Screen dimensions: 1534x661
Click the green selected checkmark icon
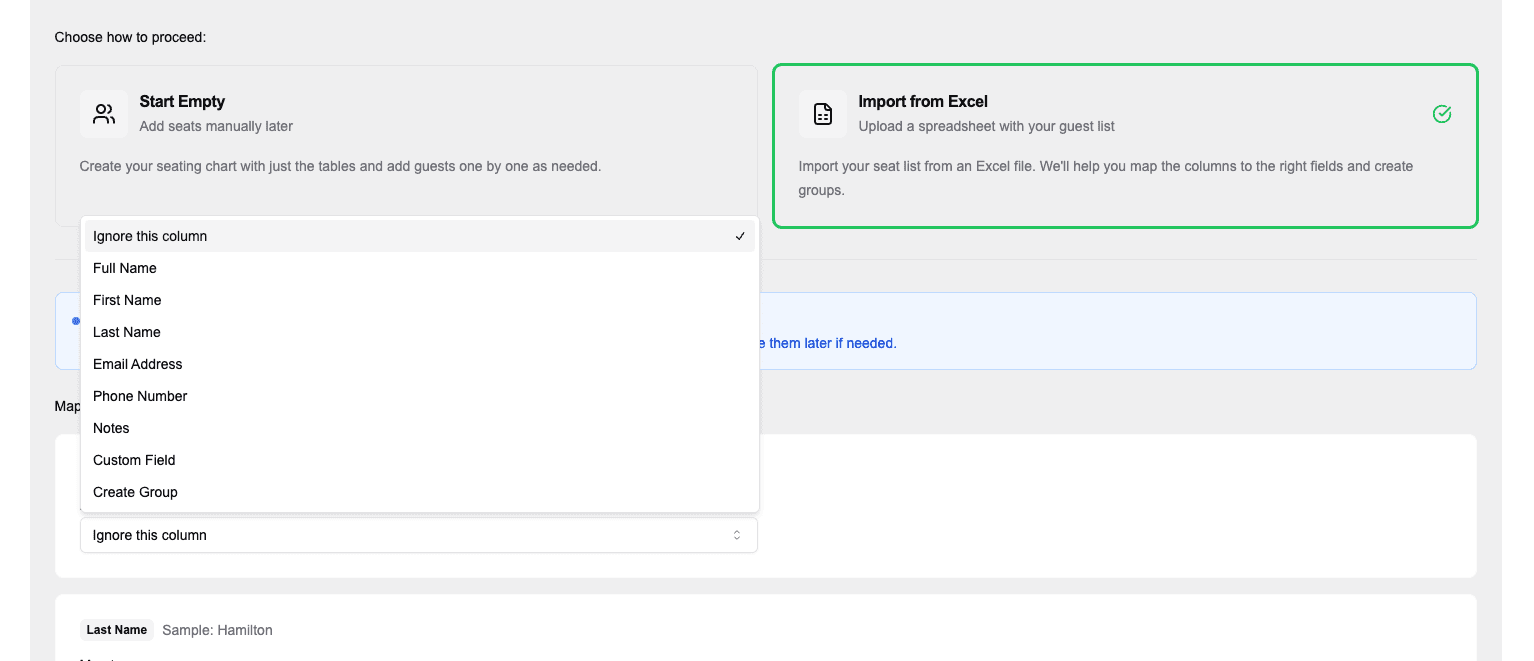1441,114
